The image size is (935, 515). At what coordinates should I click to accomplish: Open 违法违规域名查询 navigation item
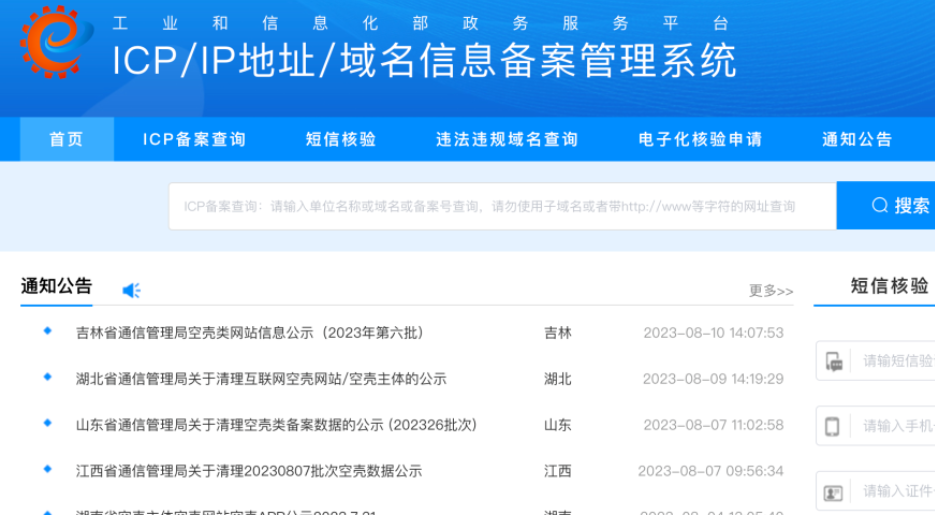point(507,139)
